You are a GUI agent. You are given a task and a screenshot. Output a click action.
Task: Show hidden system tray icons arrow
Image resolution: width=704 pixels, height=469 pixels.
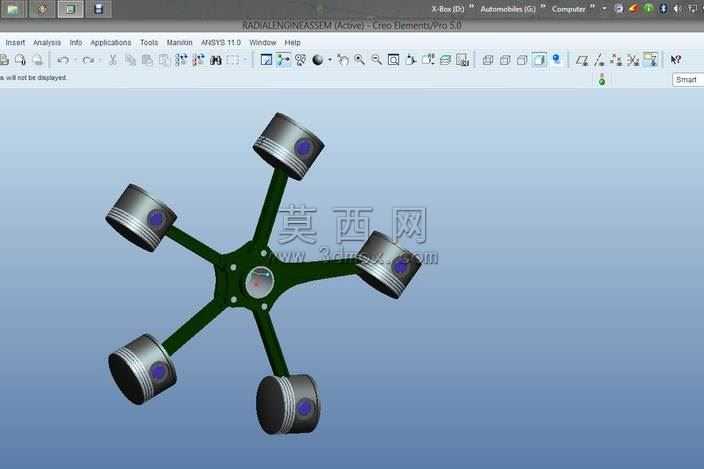coord(604,9)
